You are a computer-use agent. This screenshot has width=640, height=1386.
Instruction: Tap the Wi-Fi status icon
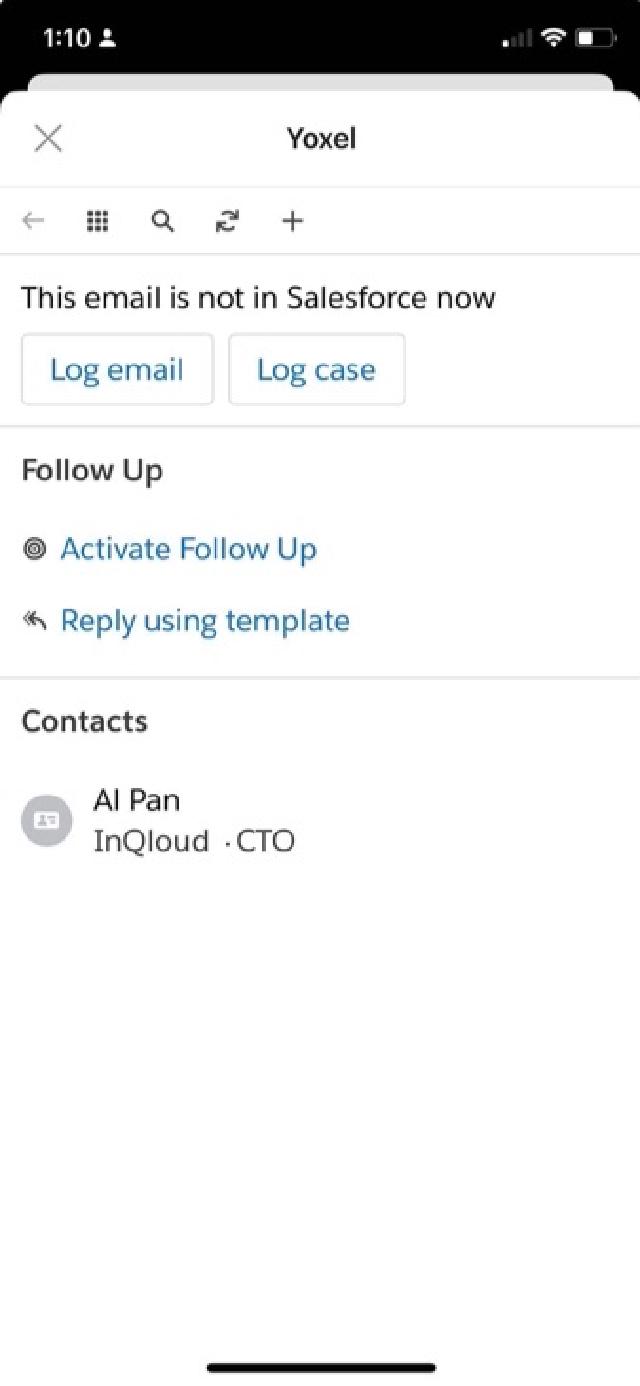click(552, 38)
